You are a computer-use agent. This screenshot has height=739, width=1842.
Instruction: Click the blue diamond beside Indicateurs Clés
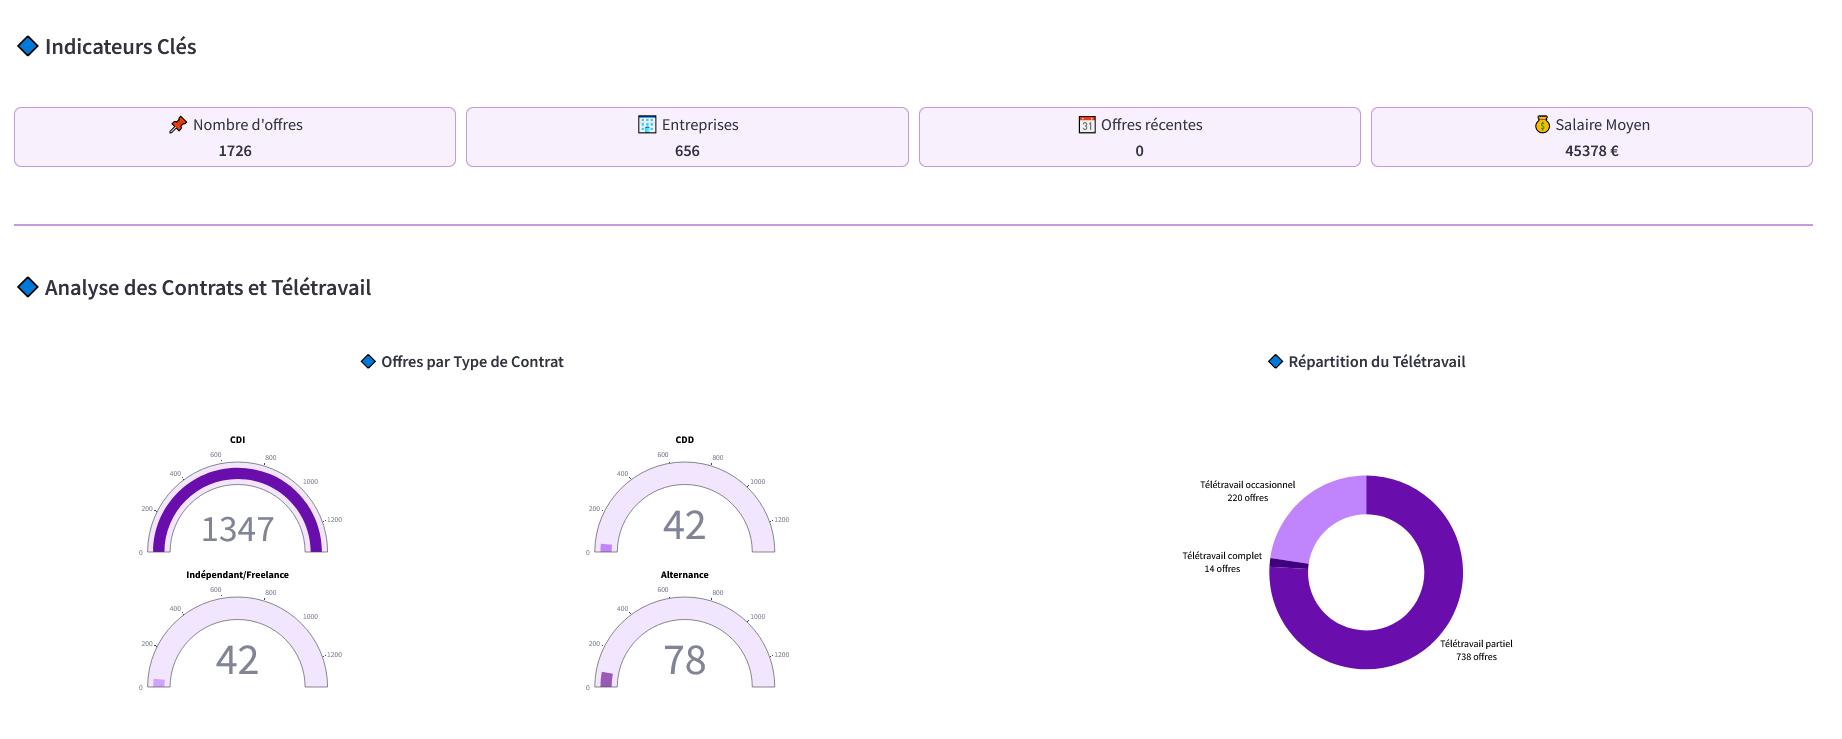click(x=28, y=47)
